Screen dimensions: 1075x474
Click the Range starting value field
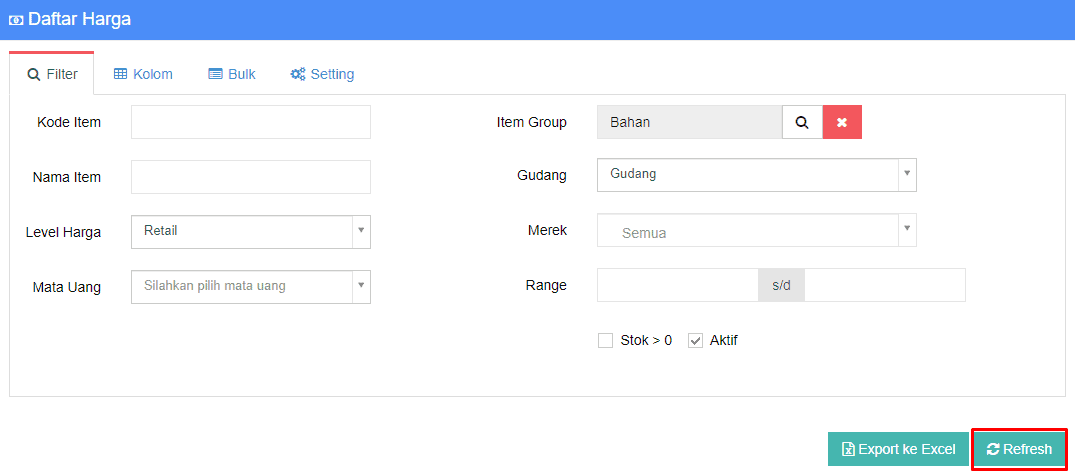point(677,285)
